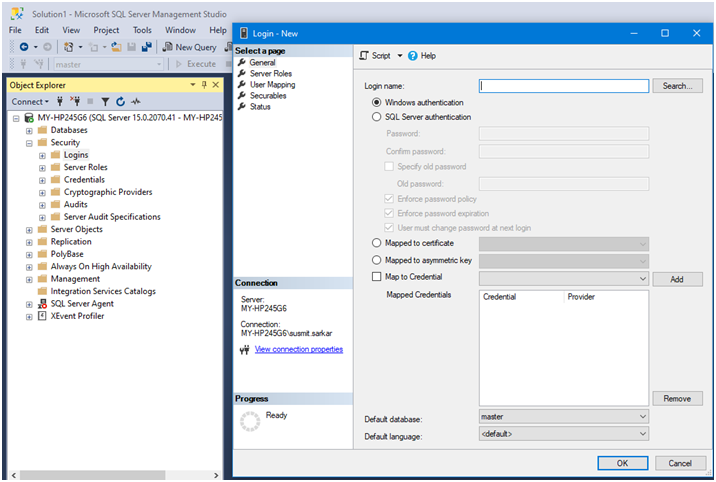Expand the Databases tree node
Viewport: 716px width, 482px height.
click(x=29, y=131)
